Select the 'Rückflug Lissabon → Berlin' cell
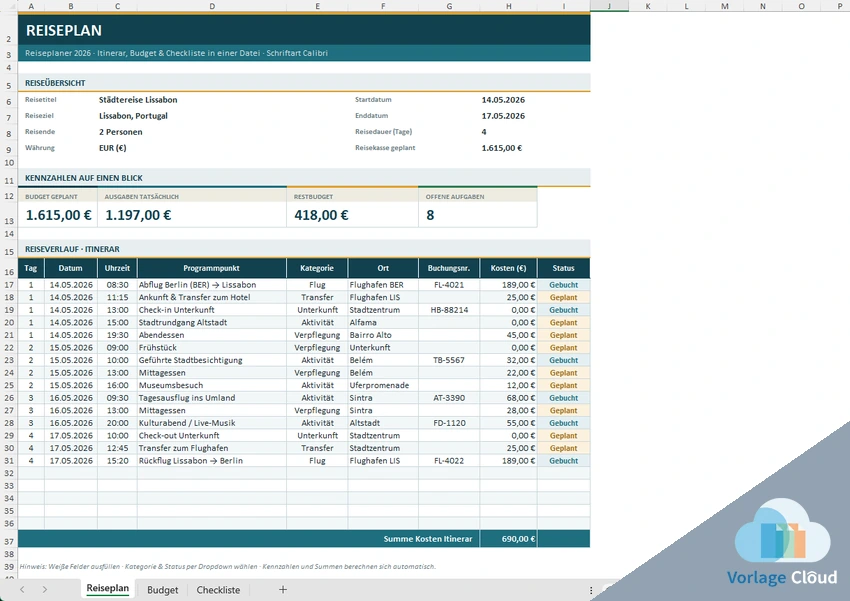Viewport: 850px width, 601px height. (212, 461)
